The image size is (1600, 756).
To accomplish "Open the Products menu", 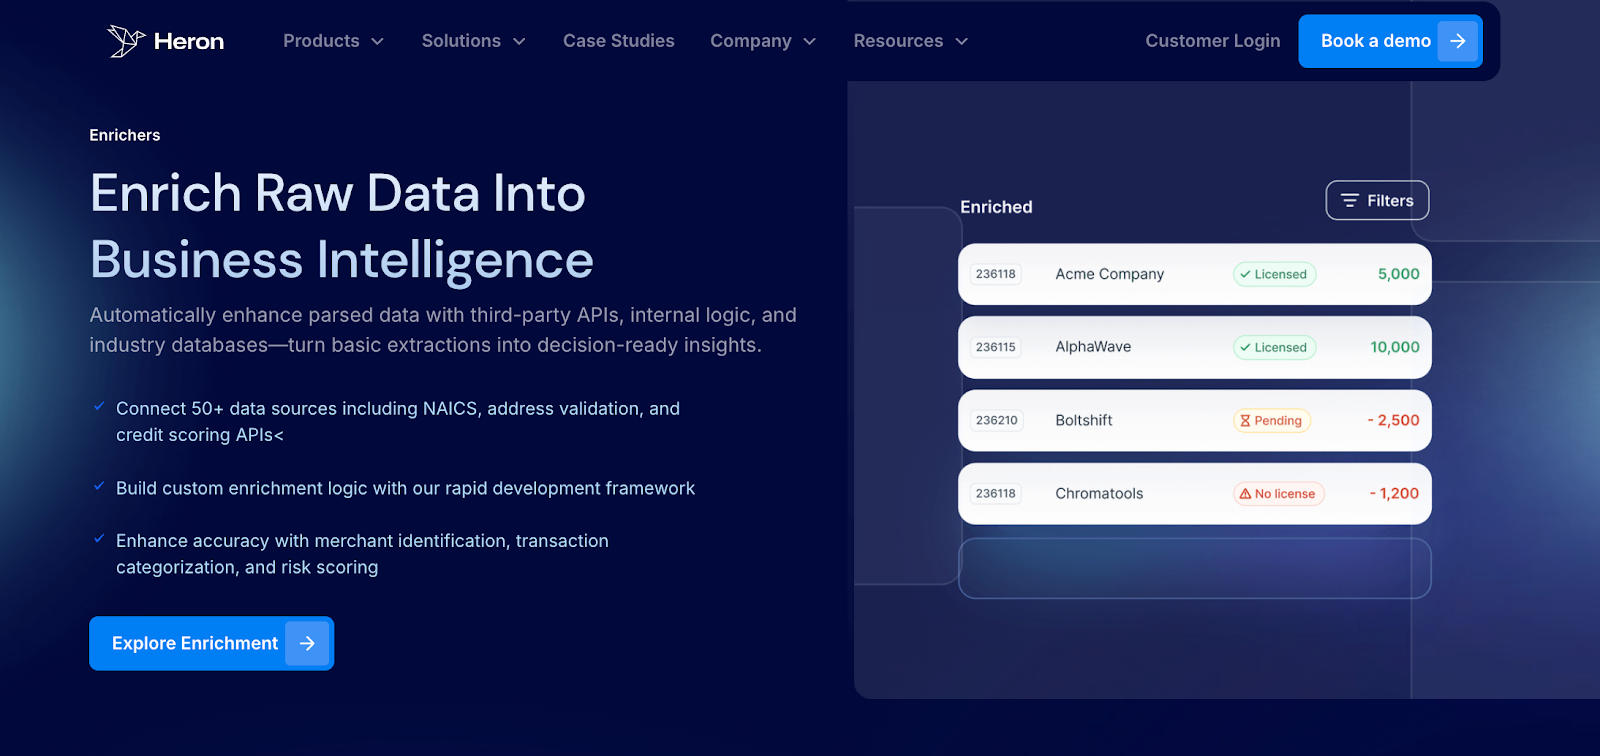I will click(x=333, y=41).
